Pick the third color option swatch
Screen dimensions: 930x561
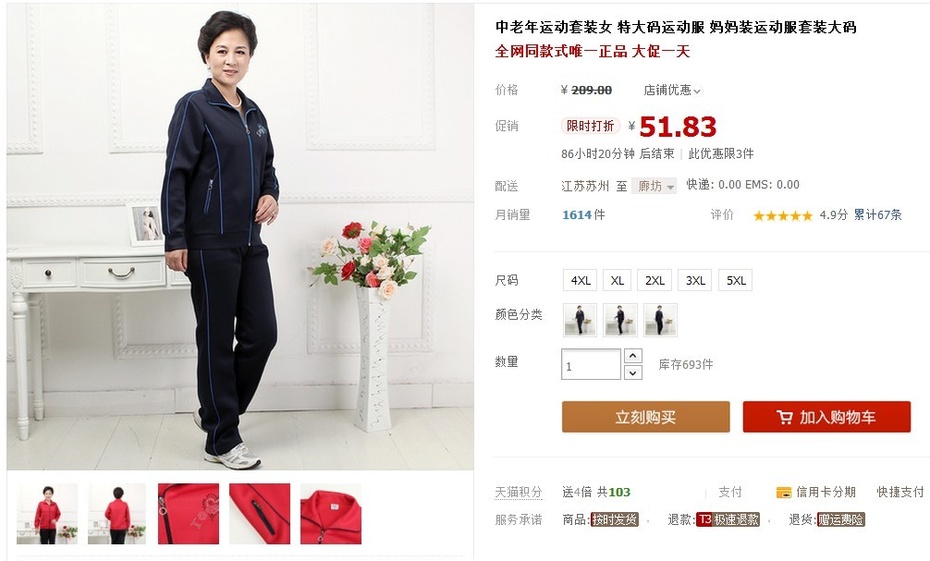[x=660, y=320]
